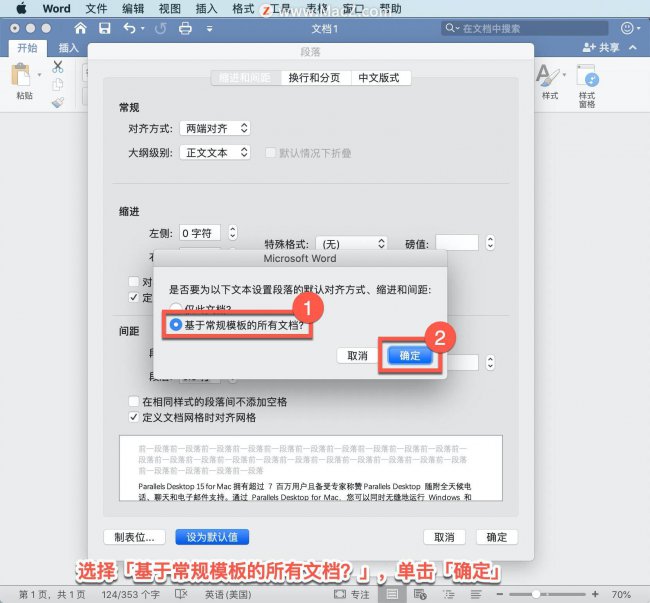Redo with the circular arrow icon

(160, 28)
